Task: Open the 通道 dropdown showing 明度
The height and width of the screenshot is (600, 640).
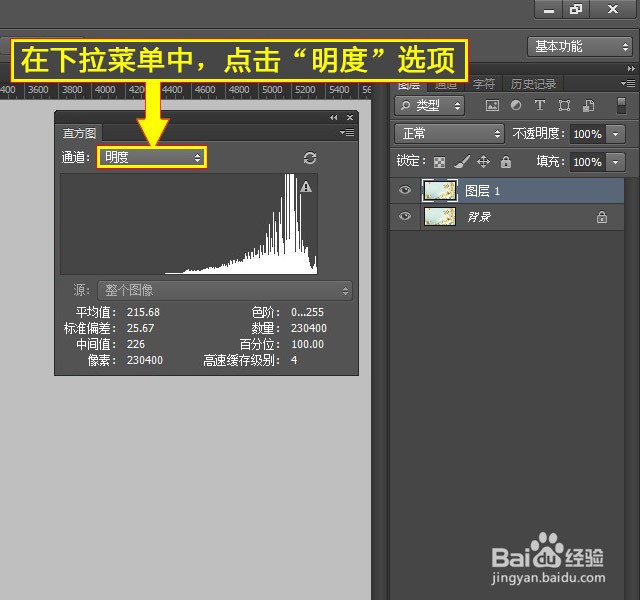Action: tap(152, 157)
